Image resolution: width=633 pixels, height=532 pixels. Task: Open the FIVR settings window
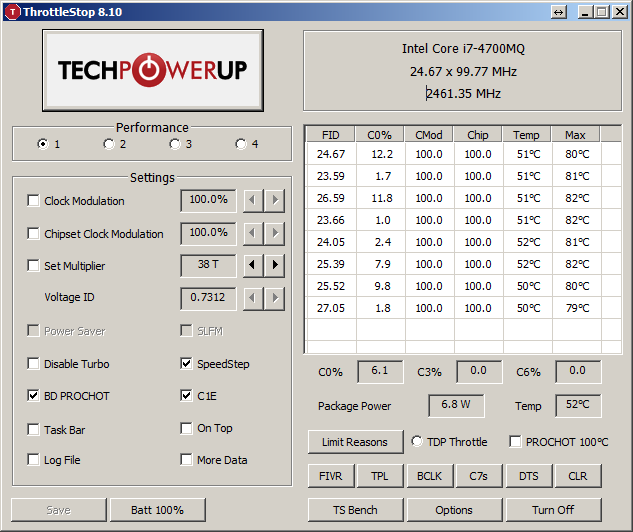330,476
